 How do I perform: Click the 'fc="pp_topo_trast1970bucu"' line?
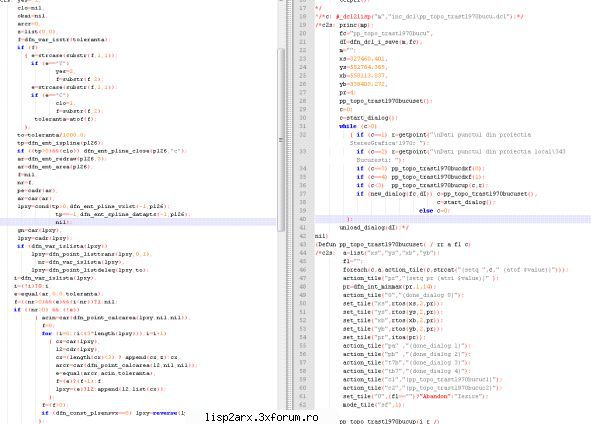(386, 34)
